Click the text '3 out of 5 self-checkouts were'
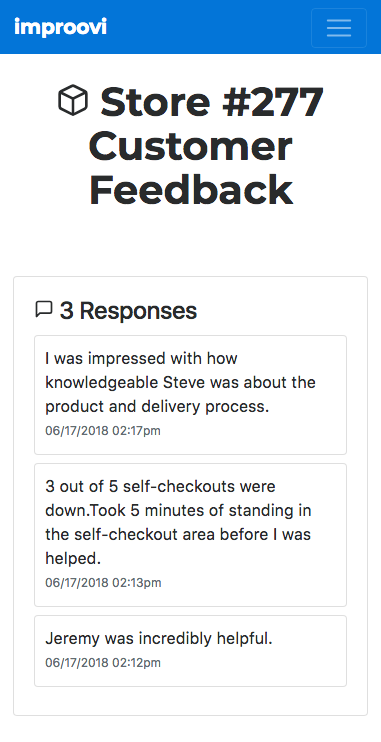 160,486
